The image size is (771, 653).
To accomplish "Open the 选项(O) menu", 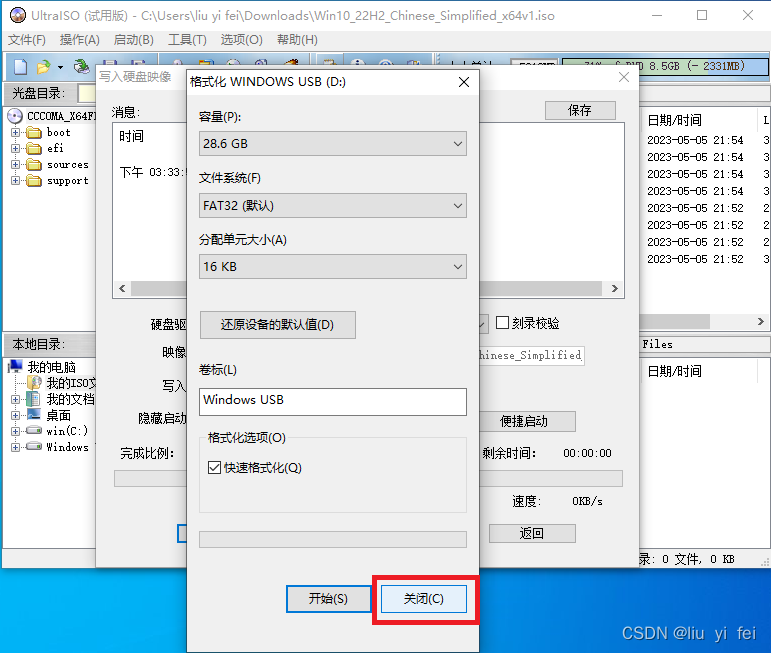I will point(241,40).
